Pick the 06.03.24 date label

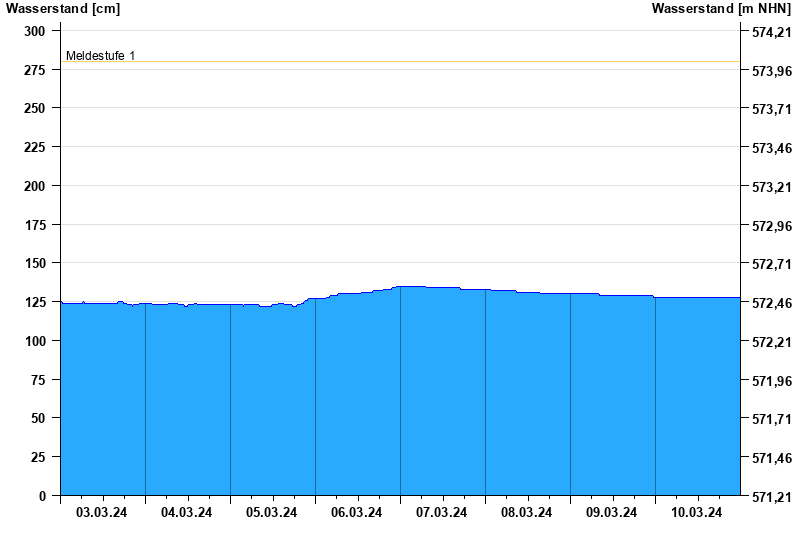[357, 513]
